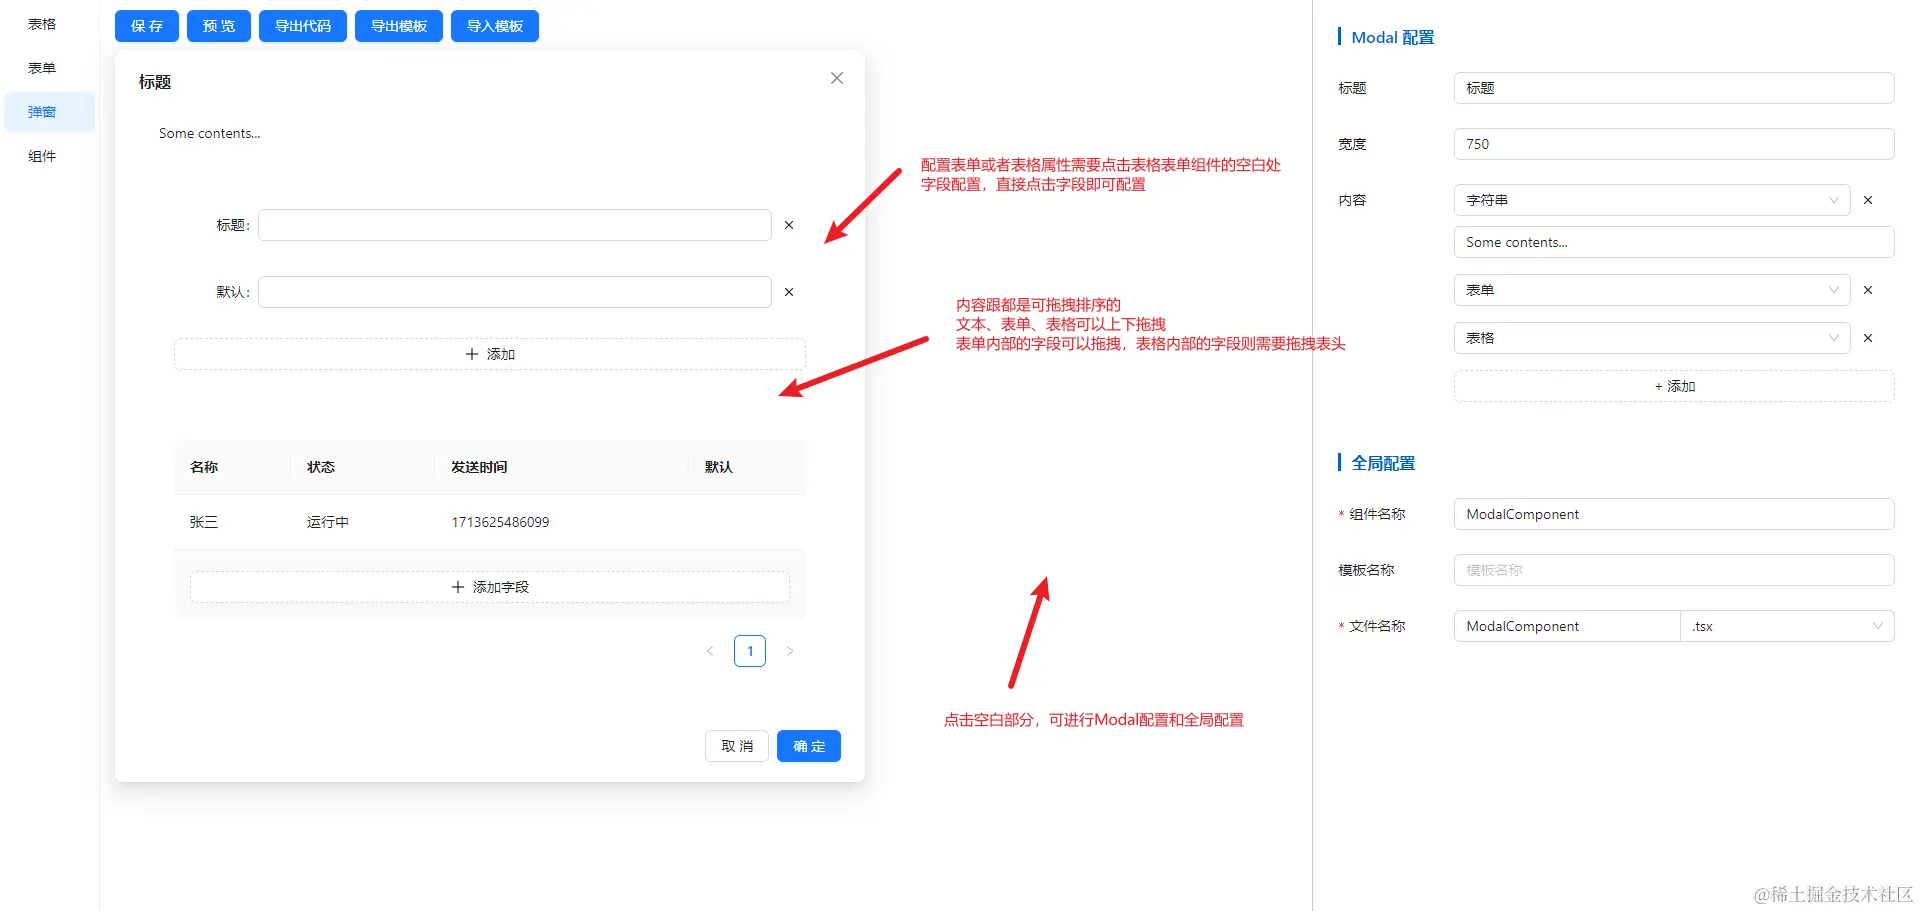The width and height of the screenshot is (1920, 911).
Task: Focus the 宽度 input showing 750
Action: click(x=1674, y=144)
